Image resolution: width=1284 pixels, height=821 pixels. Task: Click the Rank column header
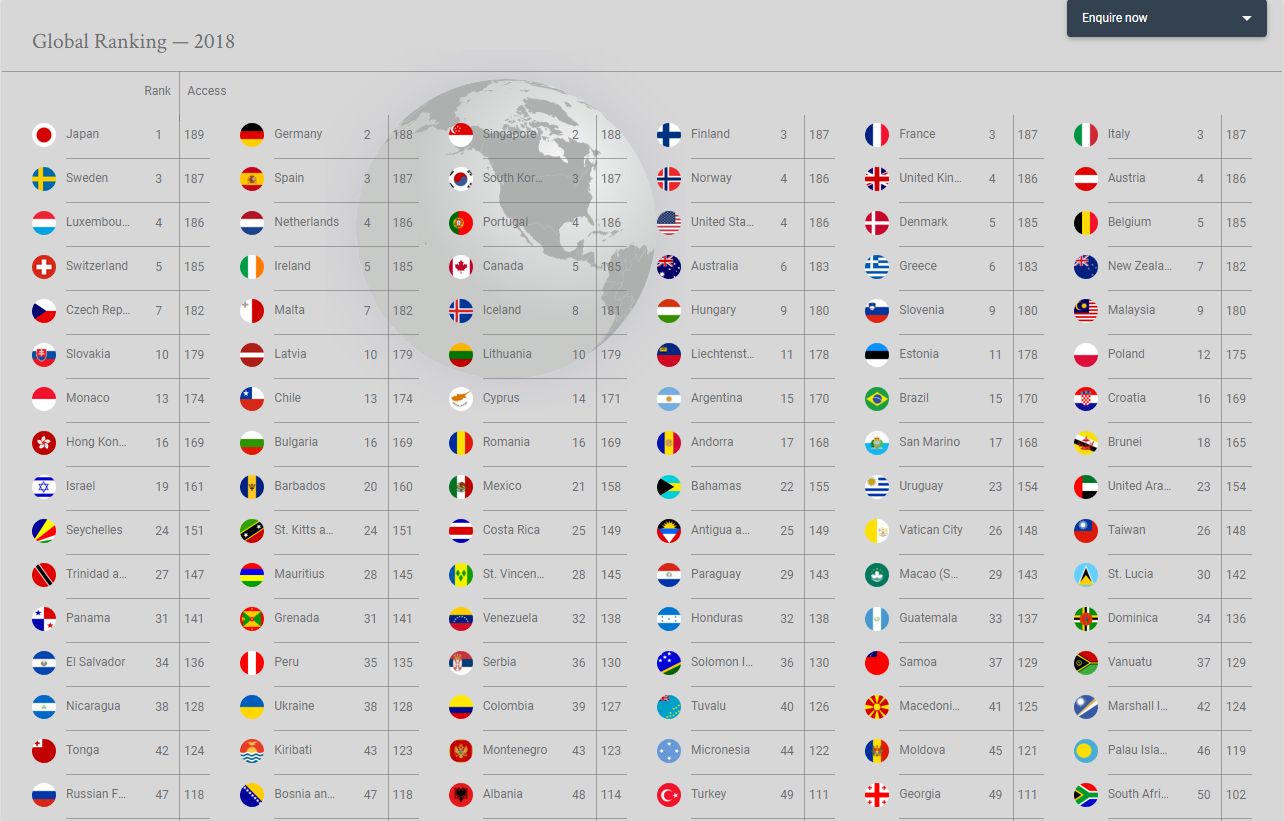coord(157,91)
